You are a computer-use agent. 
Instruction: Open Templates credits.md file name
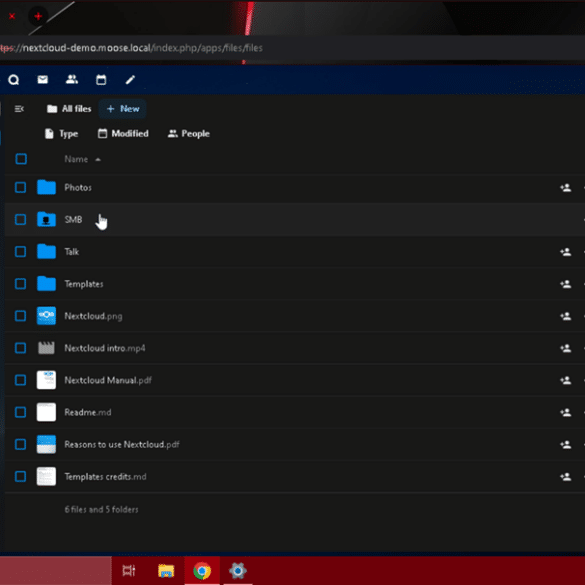[105, 476]
